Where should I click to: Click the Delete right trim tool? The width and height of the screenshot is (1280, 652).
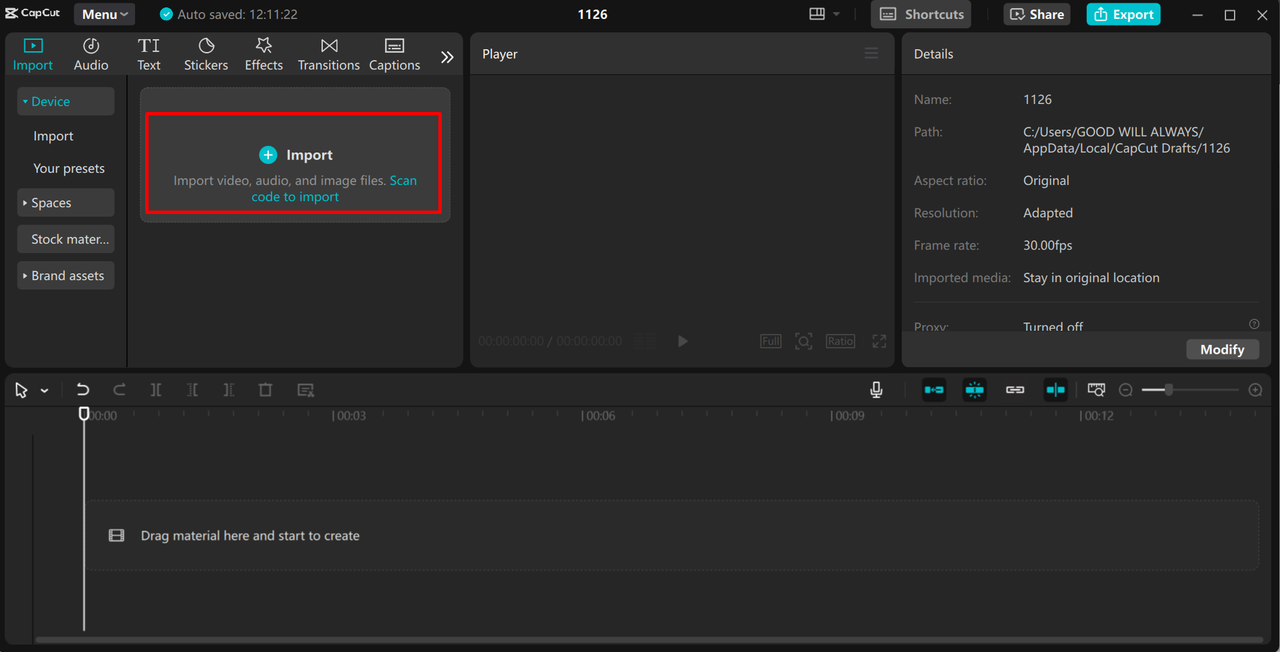(229, 390)
